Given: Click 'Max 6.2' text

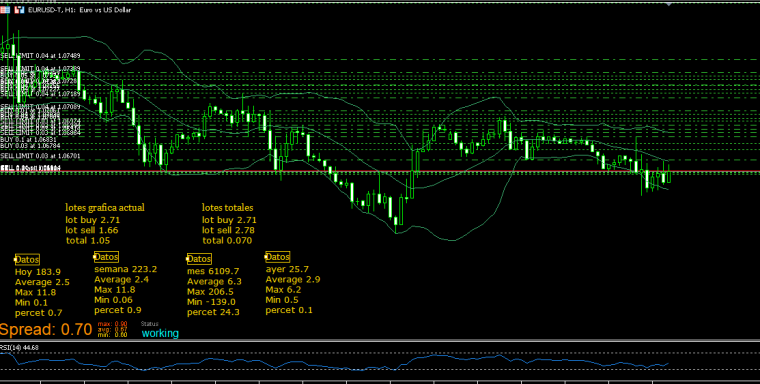Looking at the screenshot, I should tap(283, 290).
